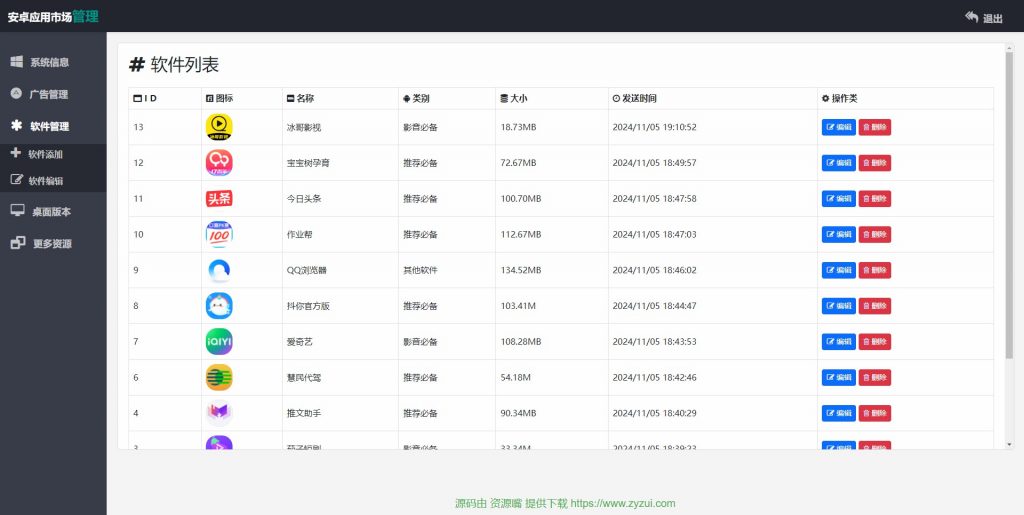This screenshot has height=515, width=1024.
Task: Open the 软件编辑 submenu item
Action: pos(46,181)
